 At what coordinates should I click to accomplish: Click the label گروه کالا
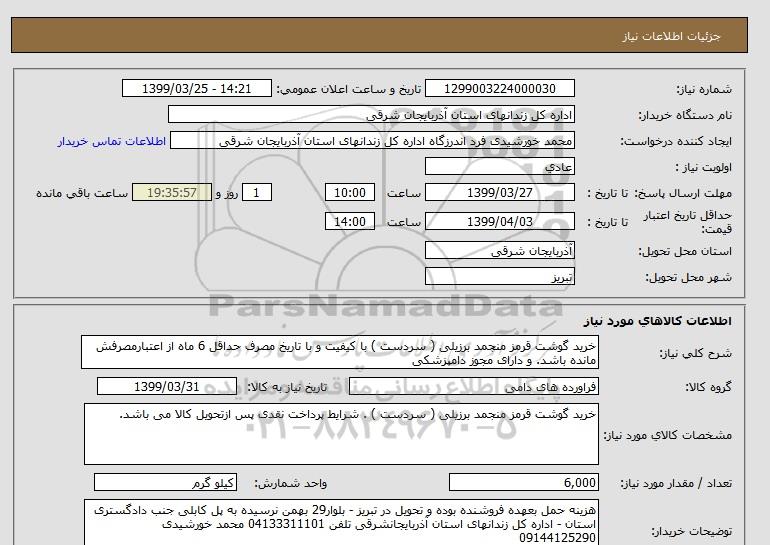click(x=708, y=387)
